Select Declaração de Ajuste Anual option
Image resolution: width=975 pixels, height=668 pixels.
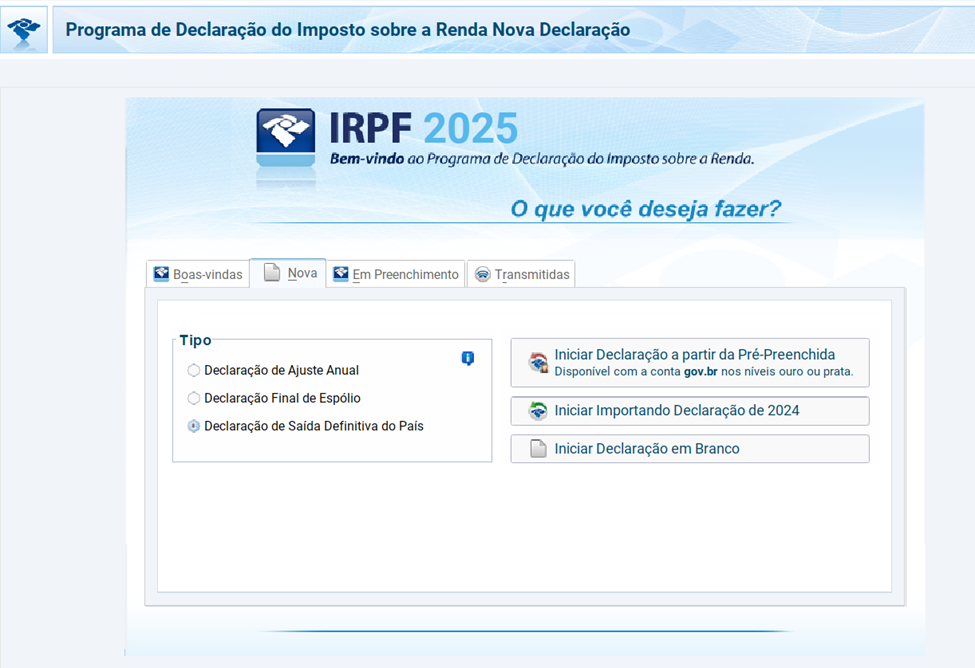(273, 370)
